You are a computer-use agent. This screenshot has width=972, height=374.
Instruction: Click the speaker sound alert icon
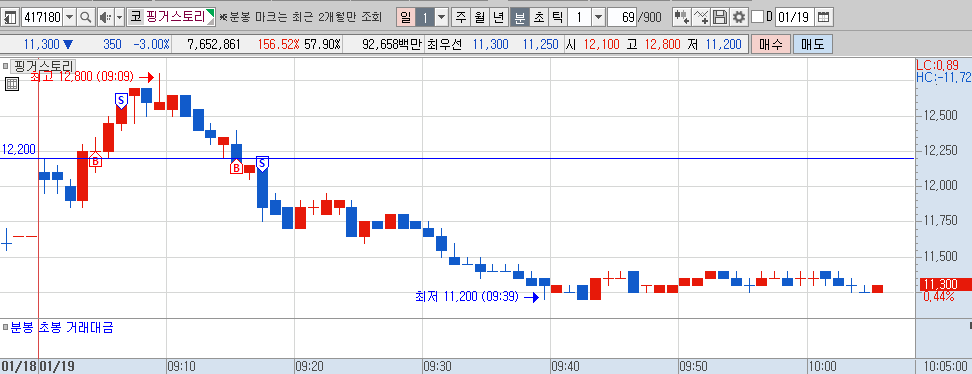(x=105, y=17)
